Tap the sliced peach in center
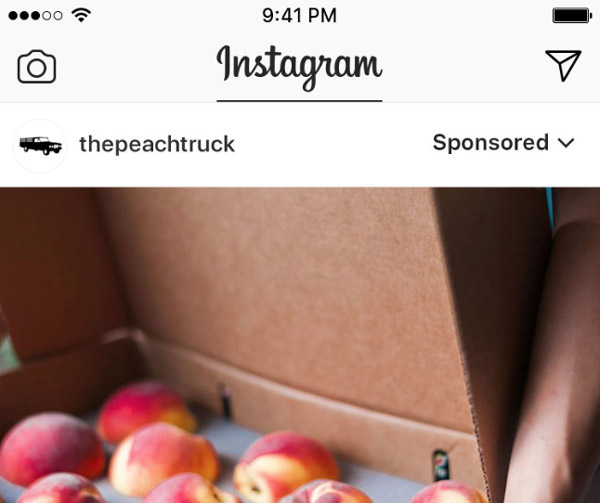This screenshot has width=600, height=503. pyautogui.click(x=285, y=466)
